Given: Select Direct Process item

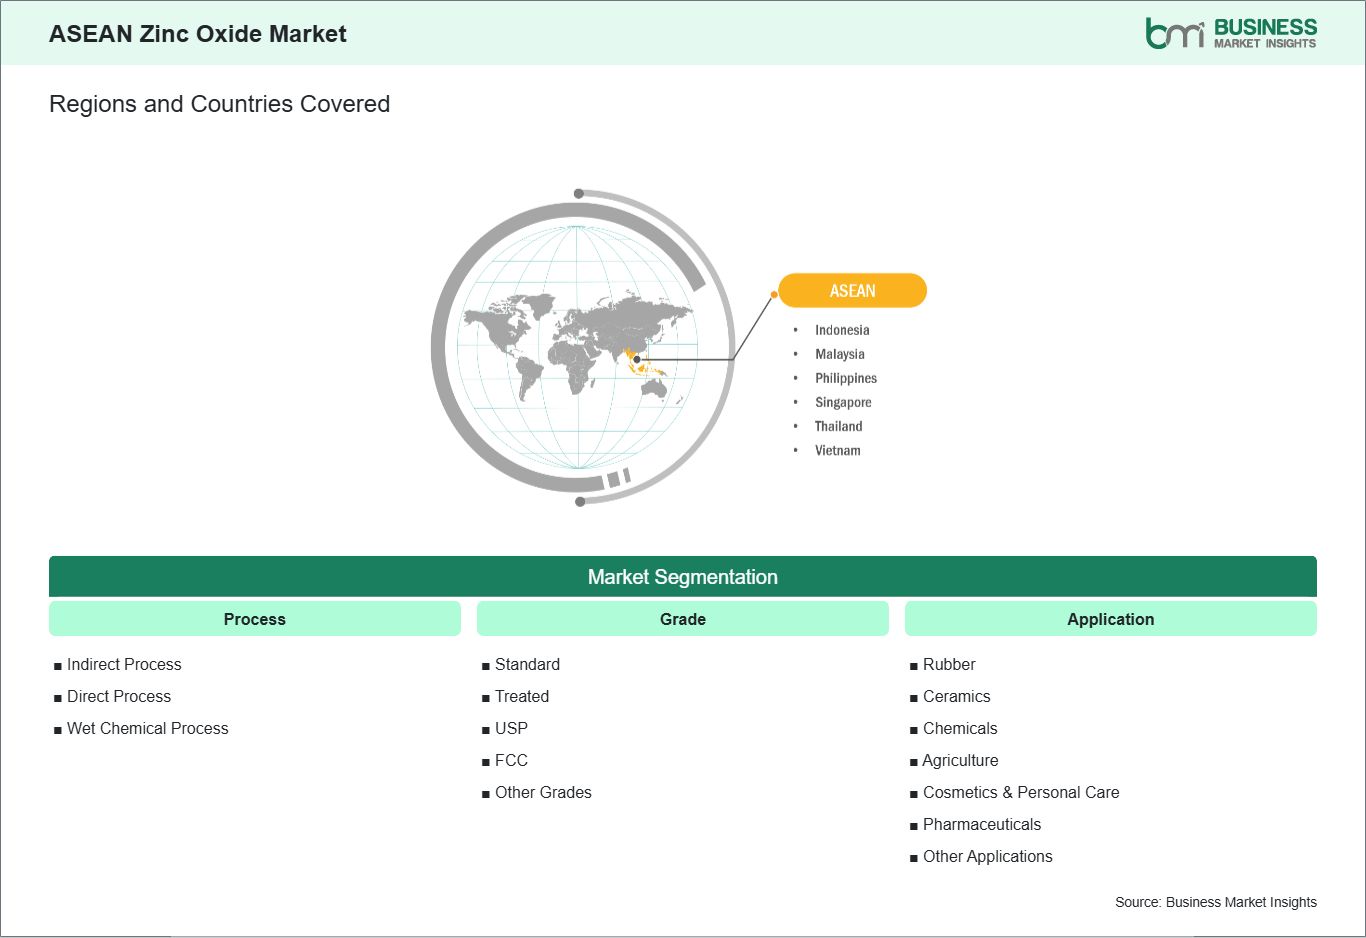Looking at the screenshot, I should click(x=119, y=696).
